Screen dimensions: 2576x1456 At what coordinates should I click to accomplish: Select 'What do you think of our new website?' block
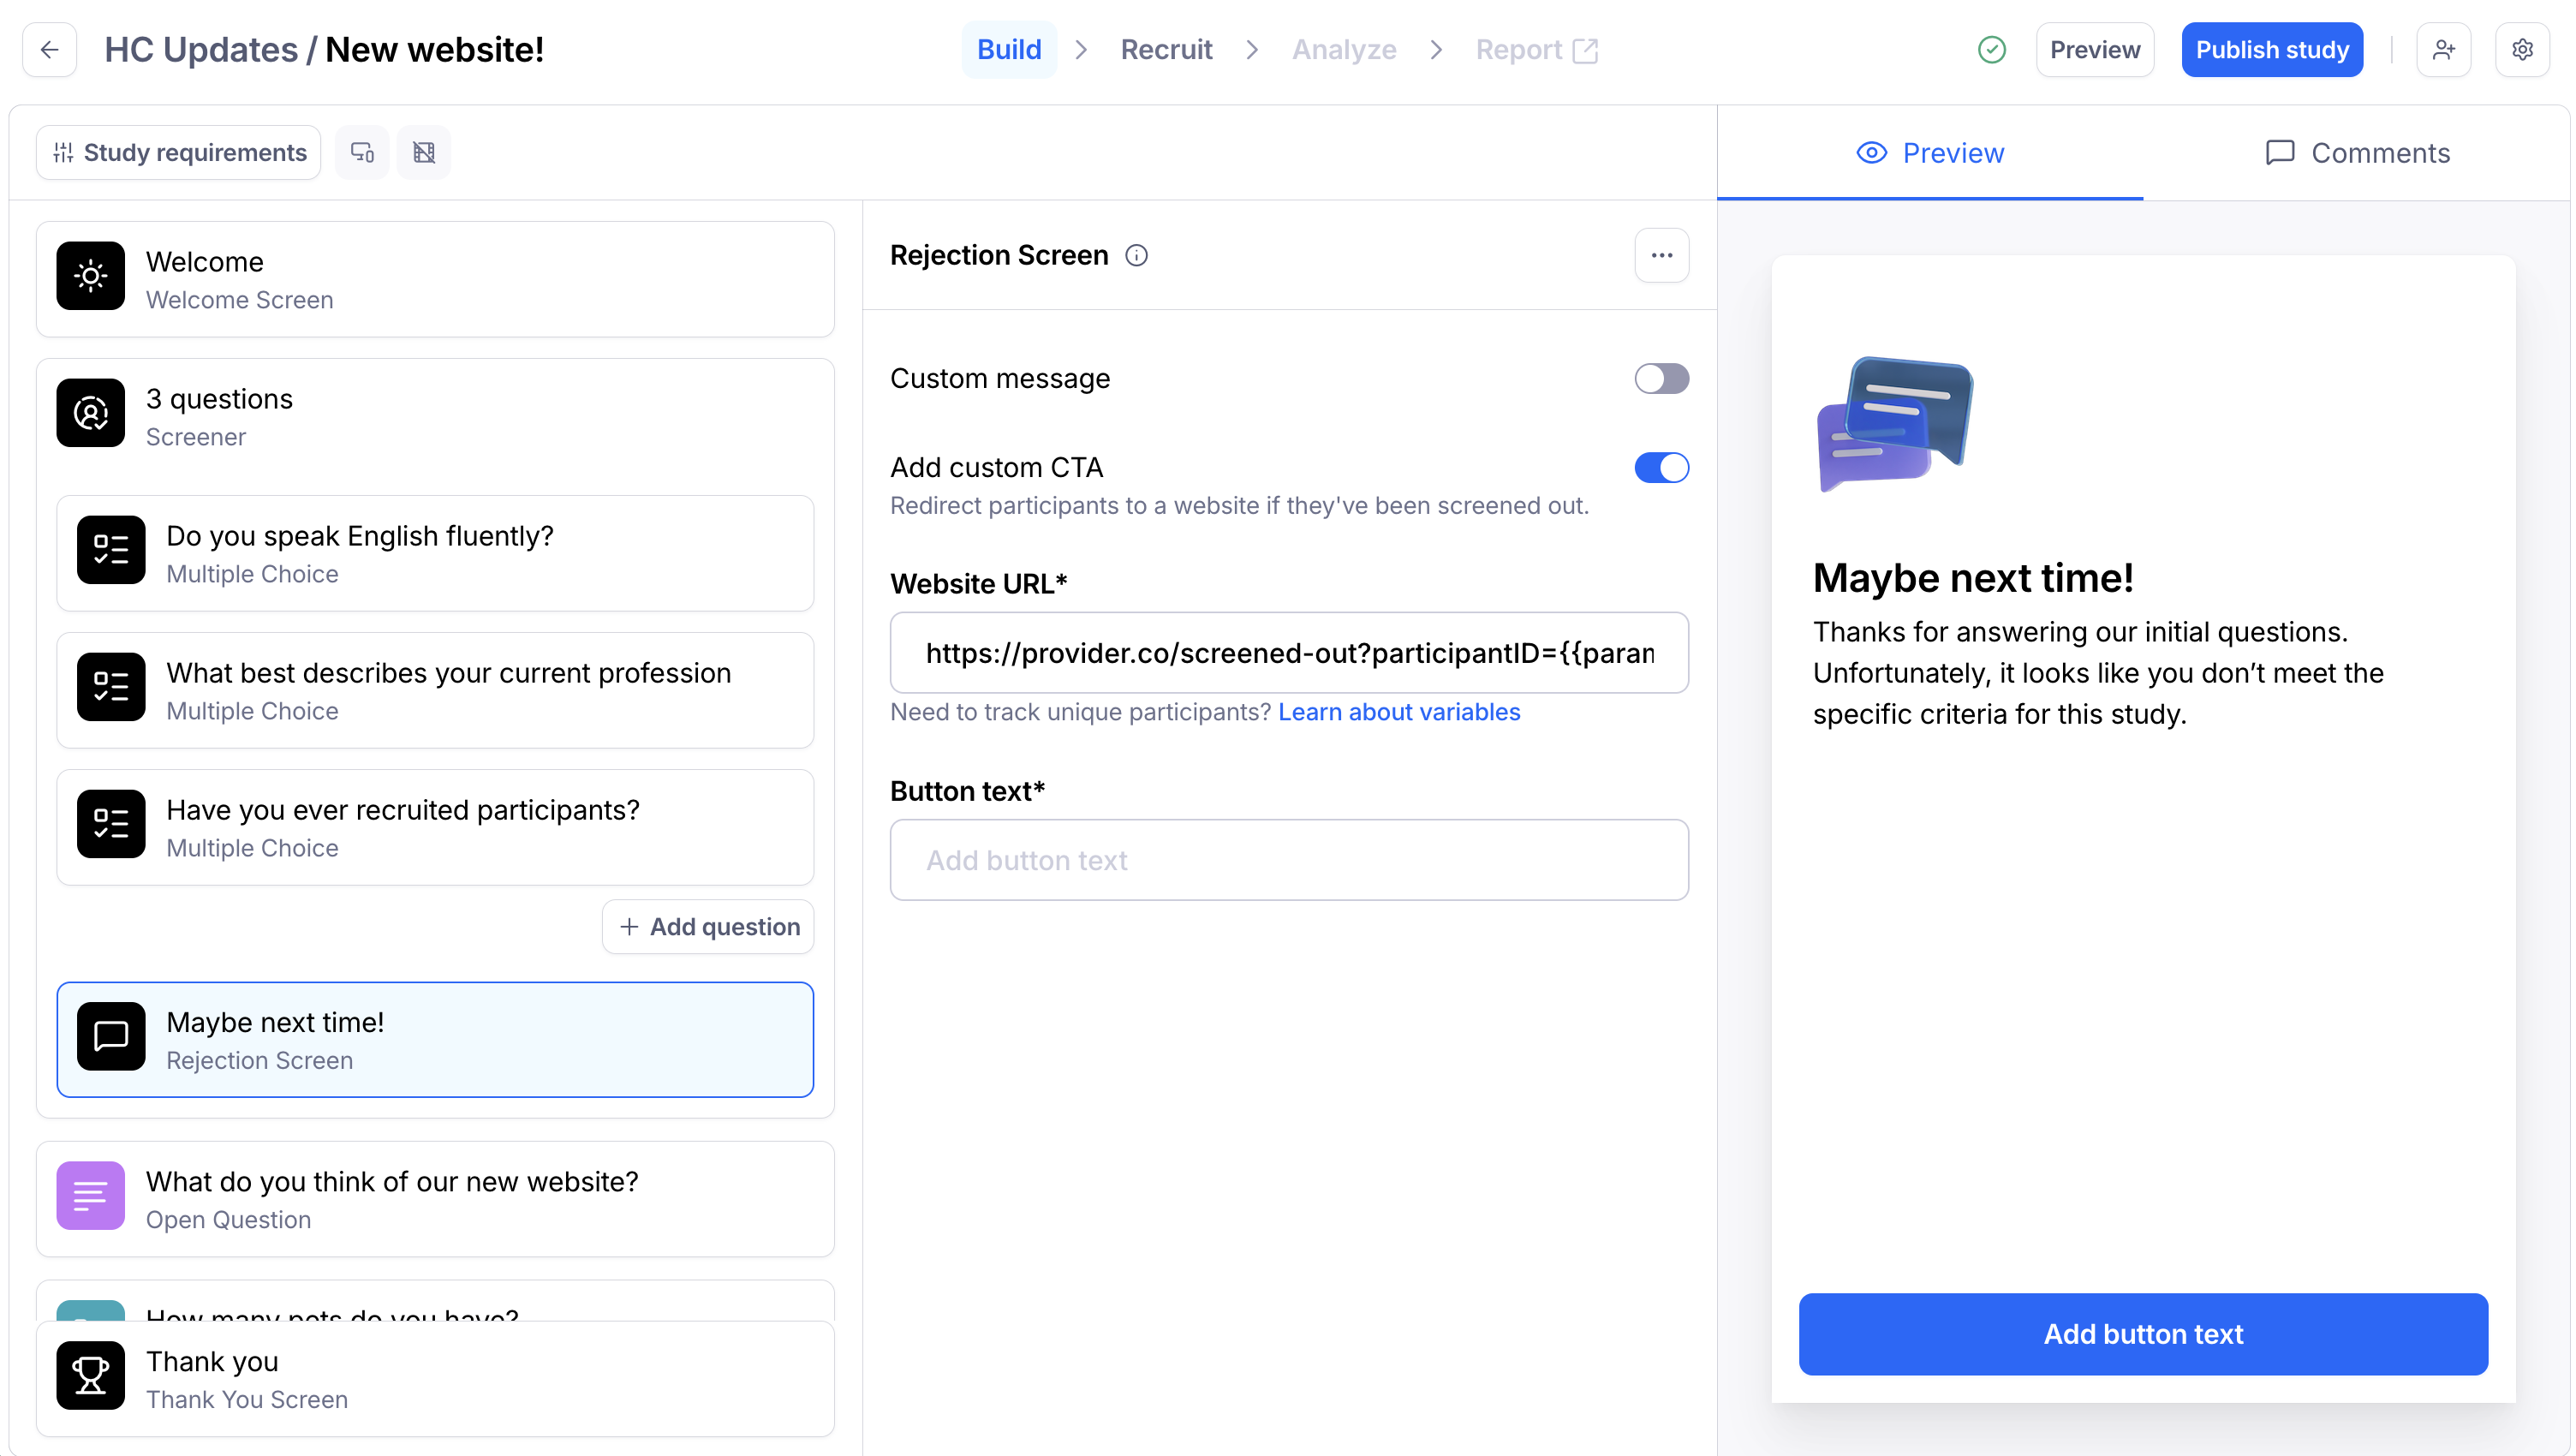coord(435,1199)
